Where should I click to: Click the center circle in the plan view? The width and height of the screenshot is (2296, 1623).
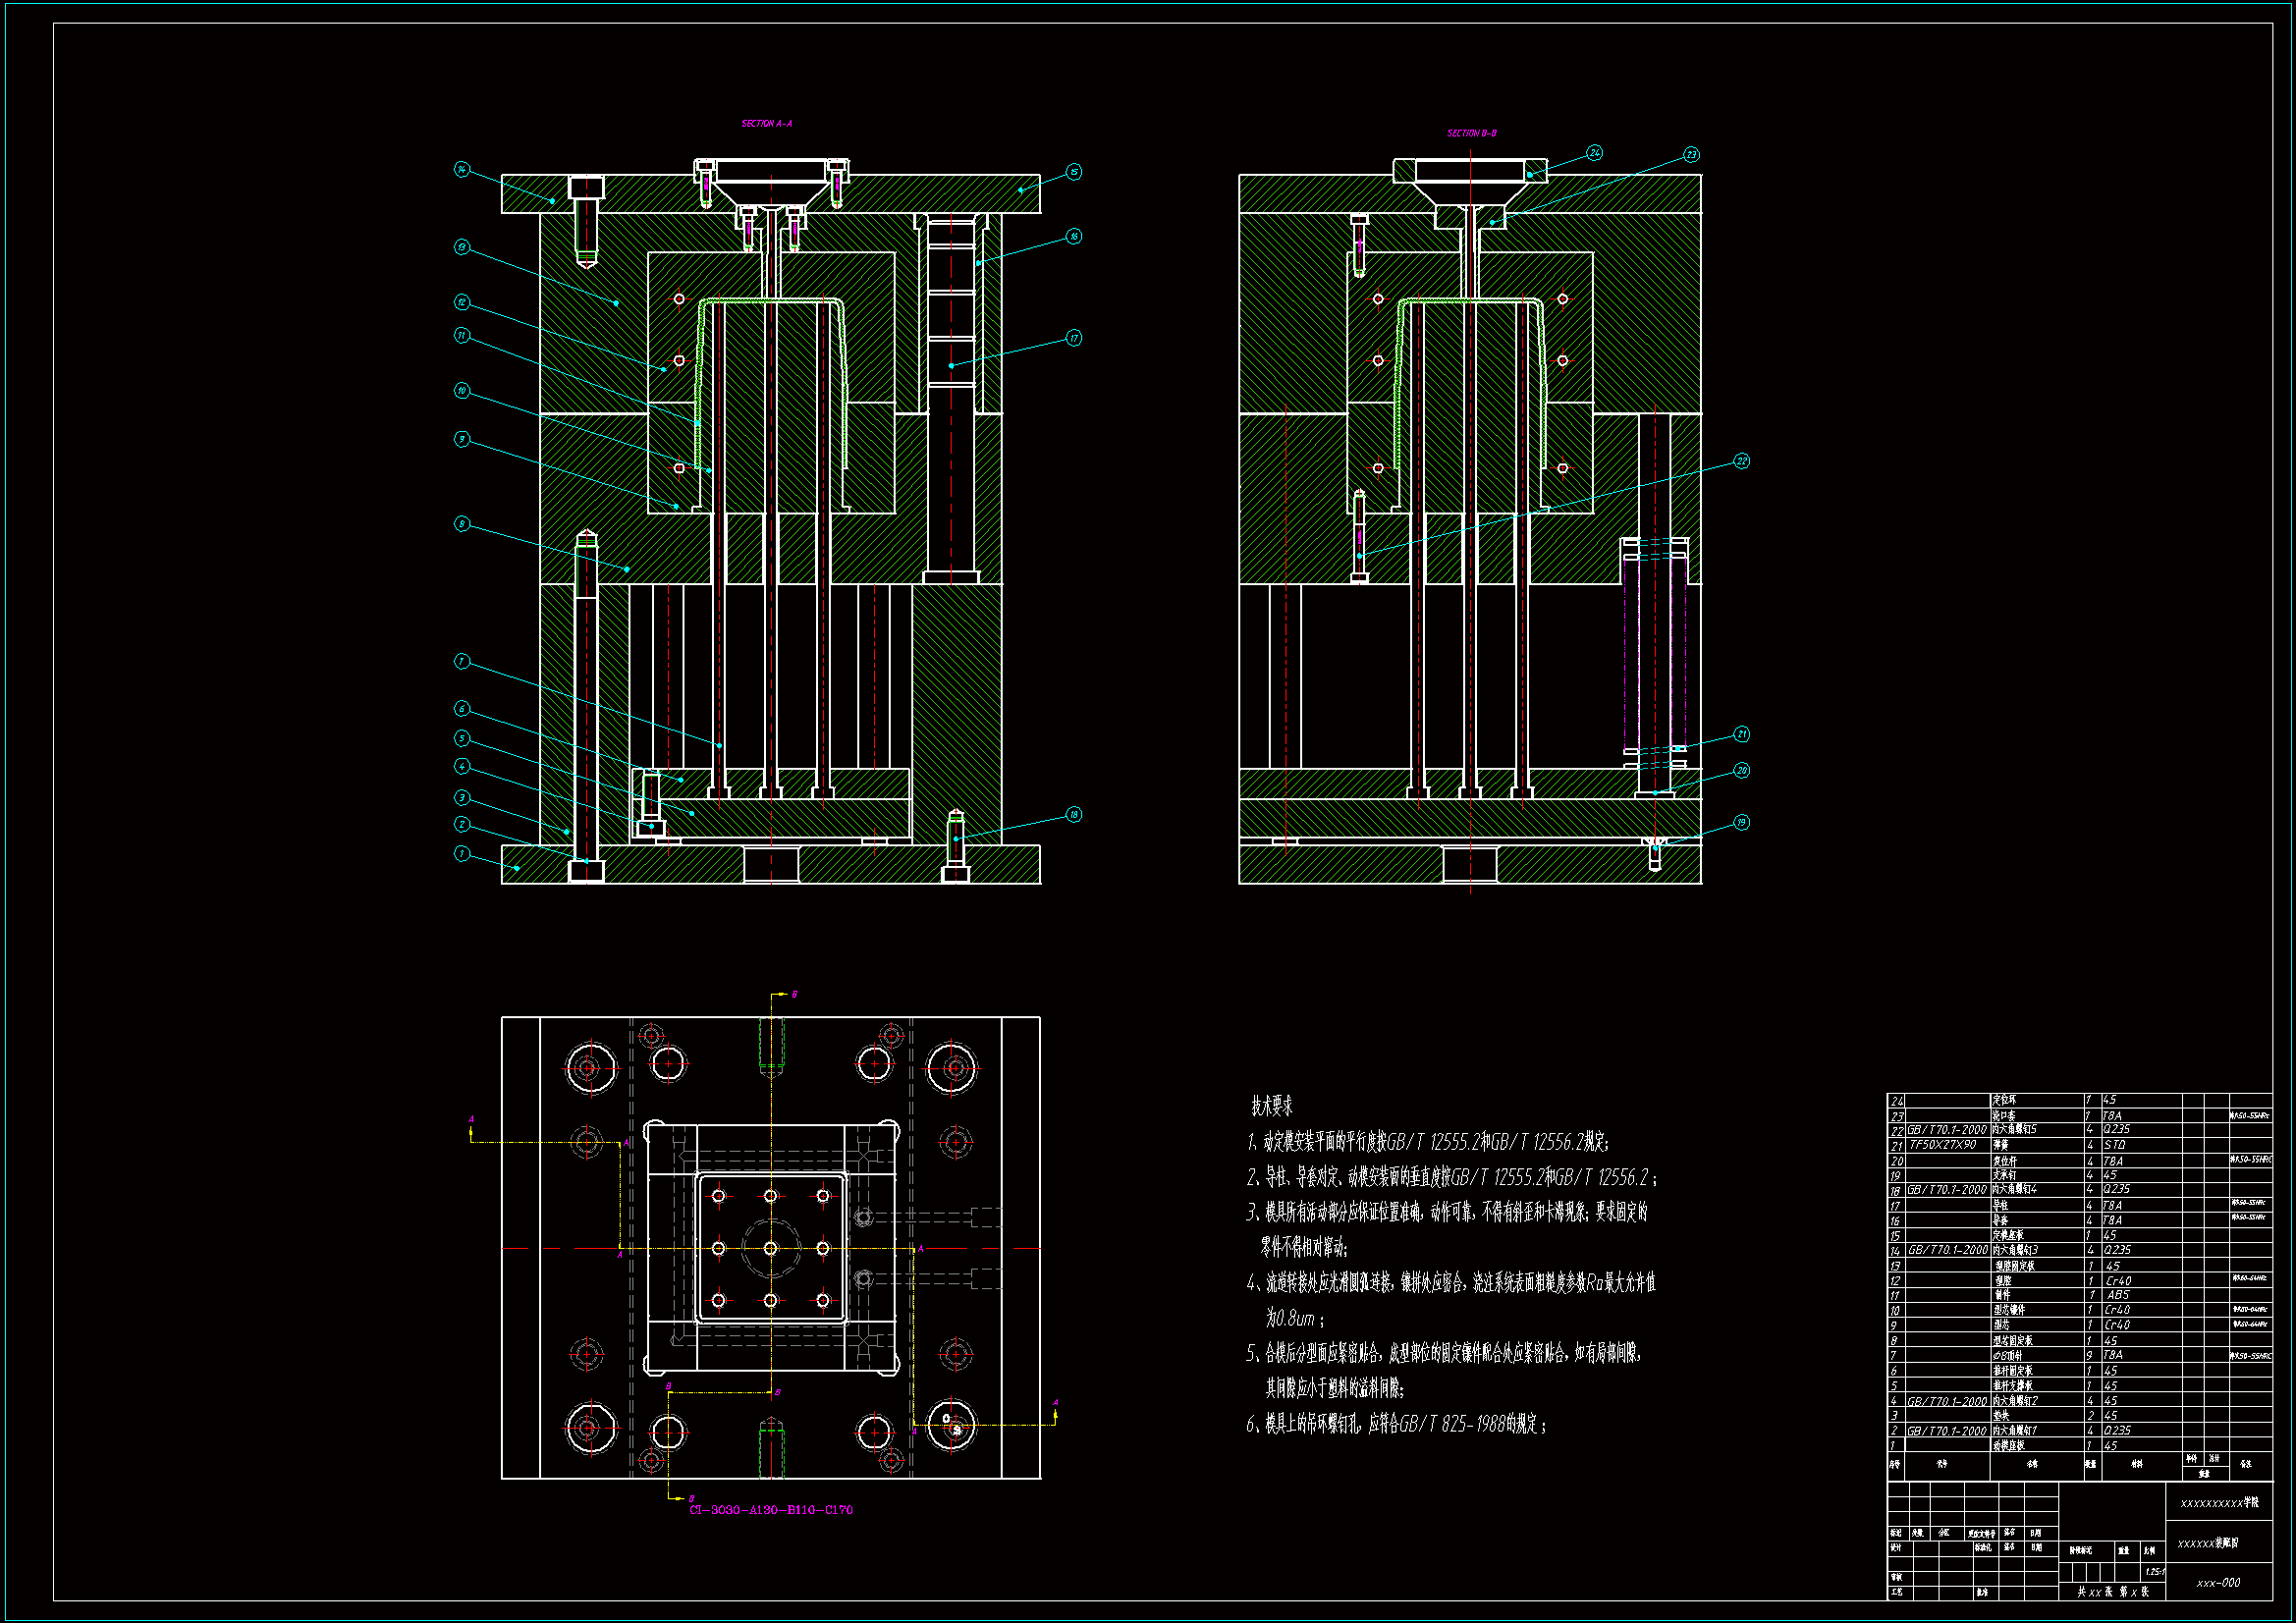(770, 1248)
